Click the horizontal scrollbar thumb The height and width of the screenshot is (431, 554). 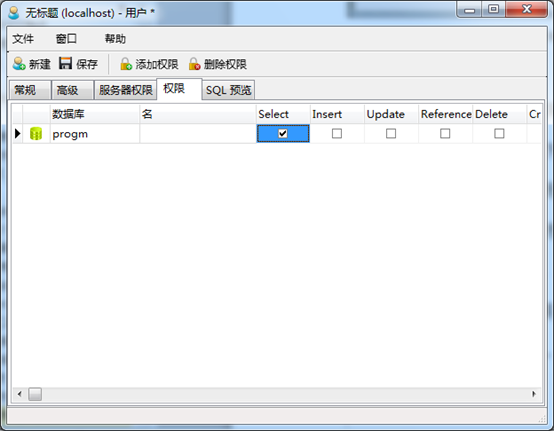click(x=35, y=394)
